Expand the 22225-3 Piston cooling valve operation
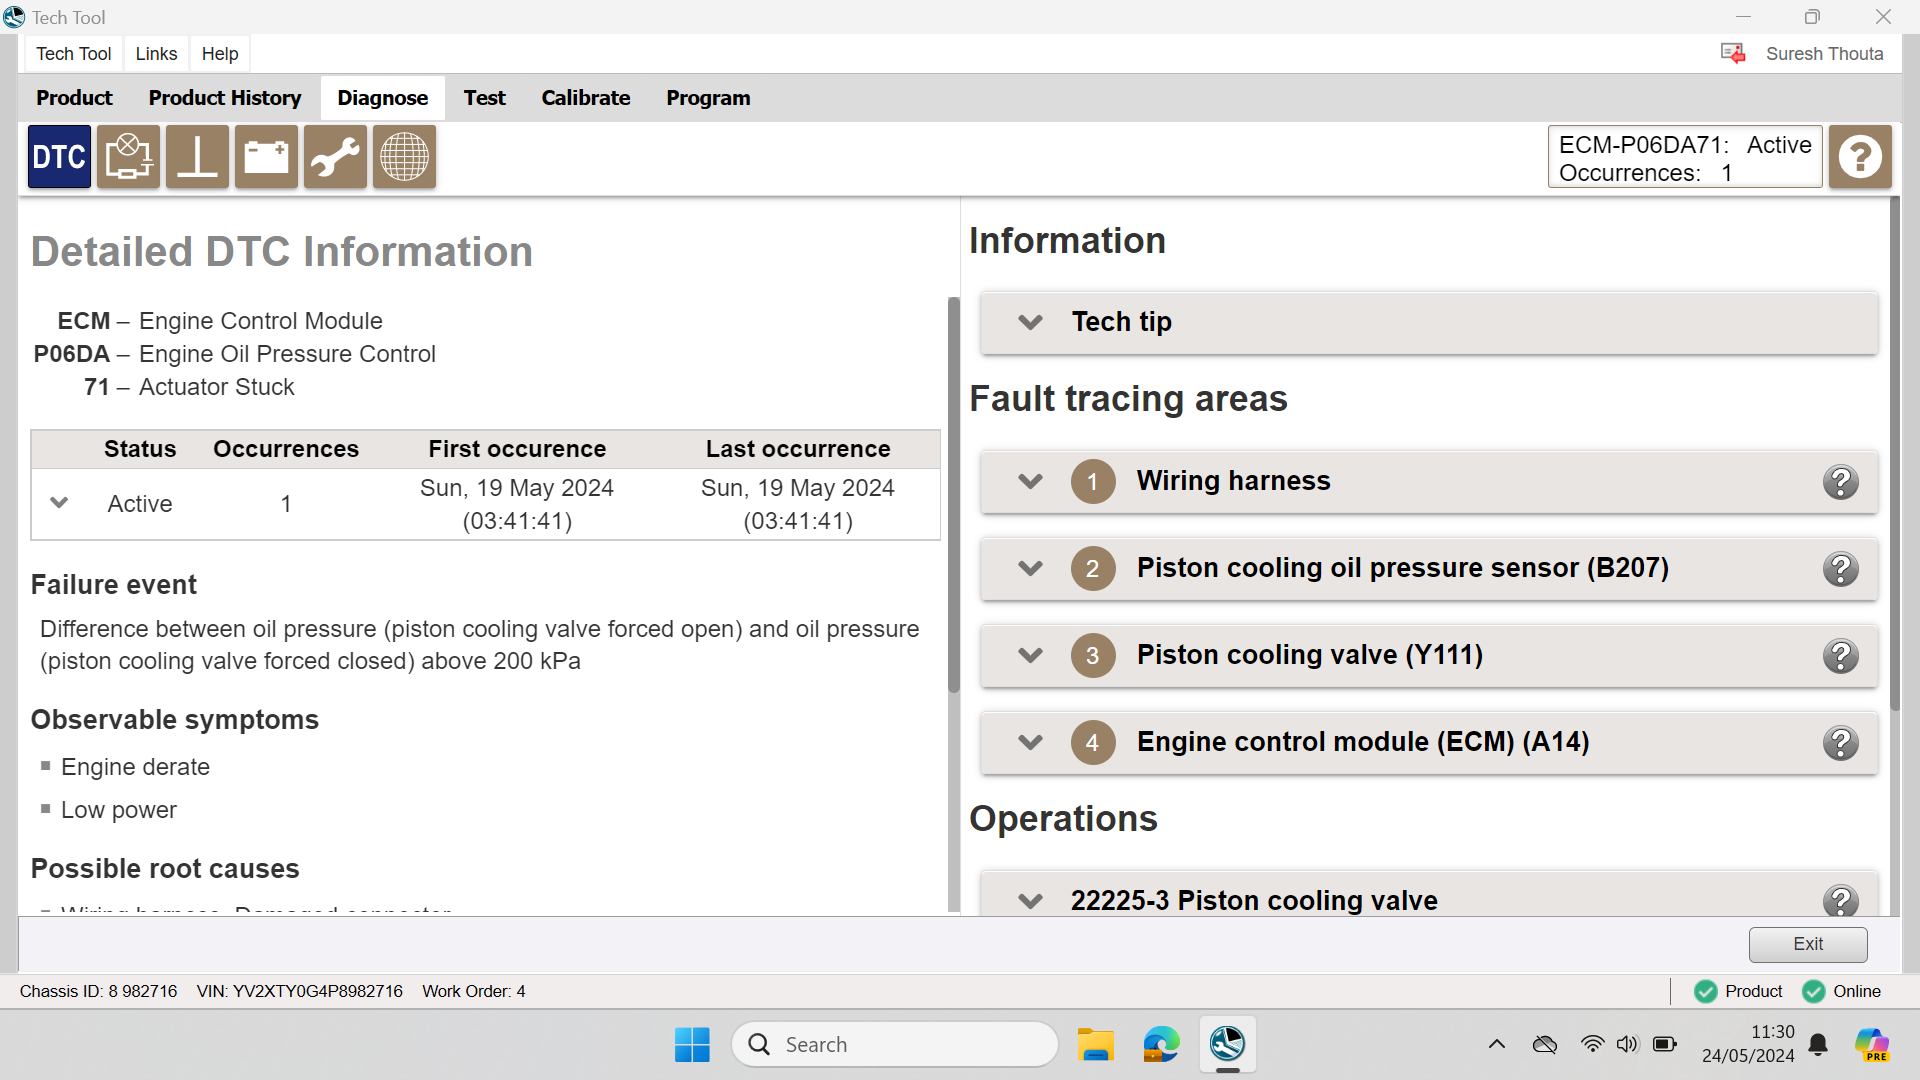The height and width of the screenshot is (1080, 1920). tap(1030, 901)
